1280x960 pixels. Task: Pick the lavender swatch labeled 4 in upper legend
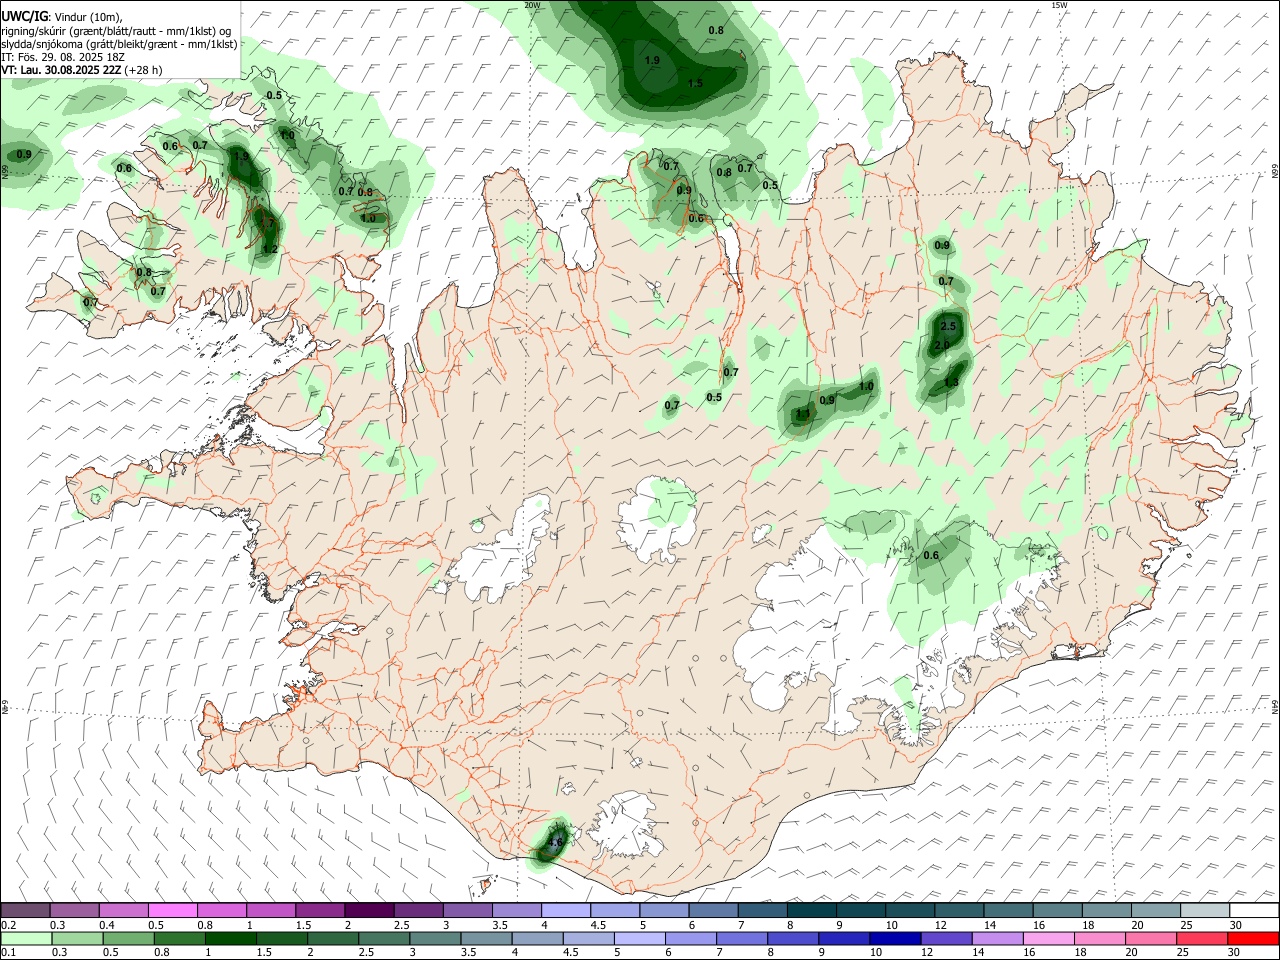565,911
